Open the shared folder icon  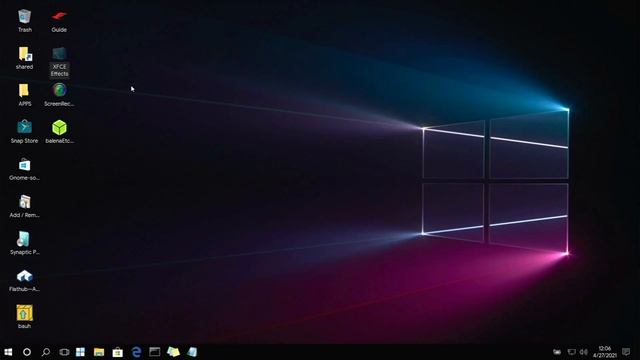tap(24, 54)
